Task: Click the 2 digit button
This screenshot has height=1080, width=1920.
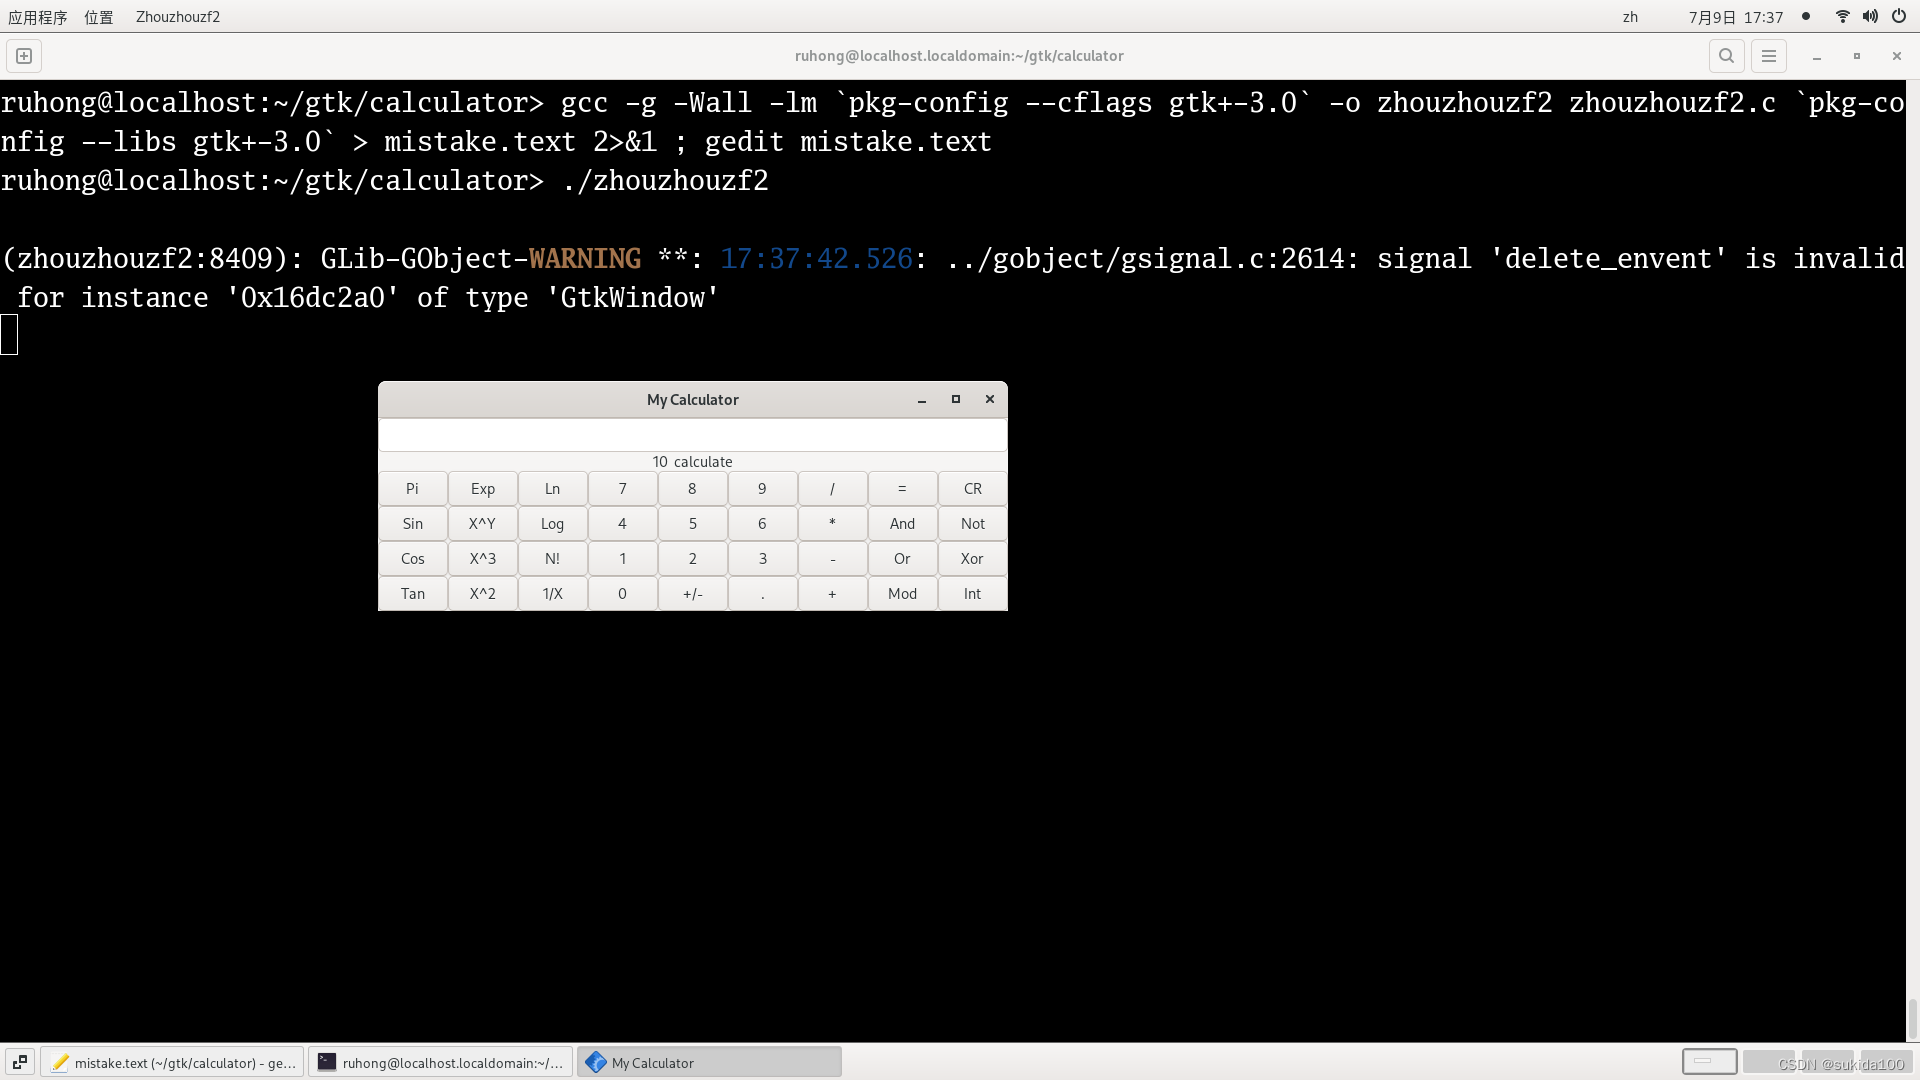Action: [693, 559]
